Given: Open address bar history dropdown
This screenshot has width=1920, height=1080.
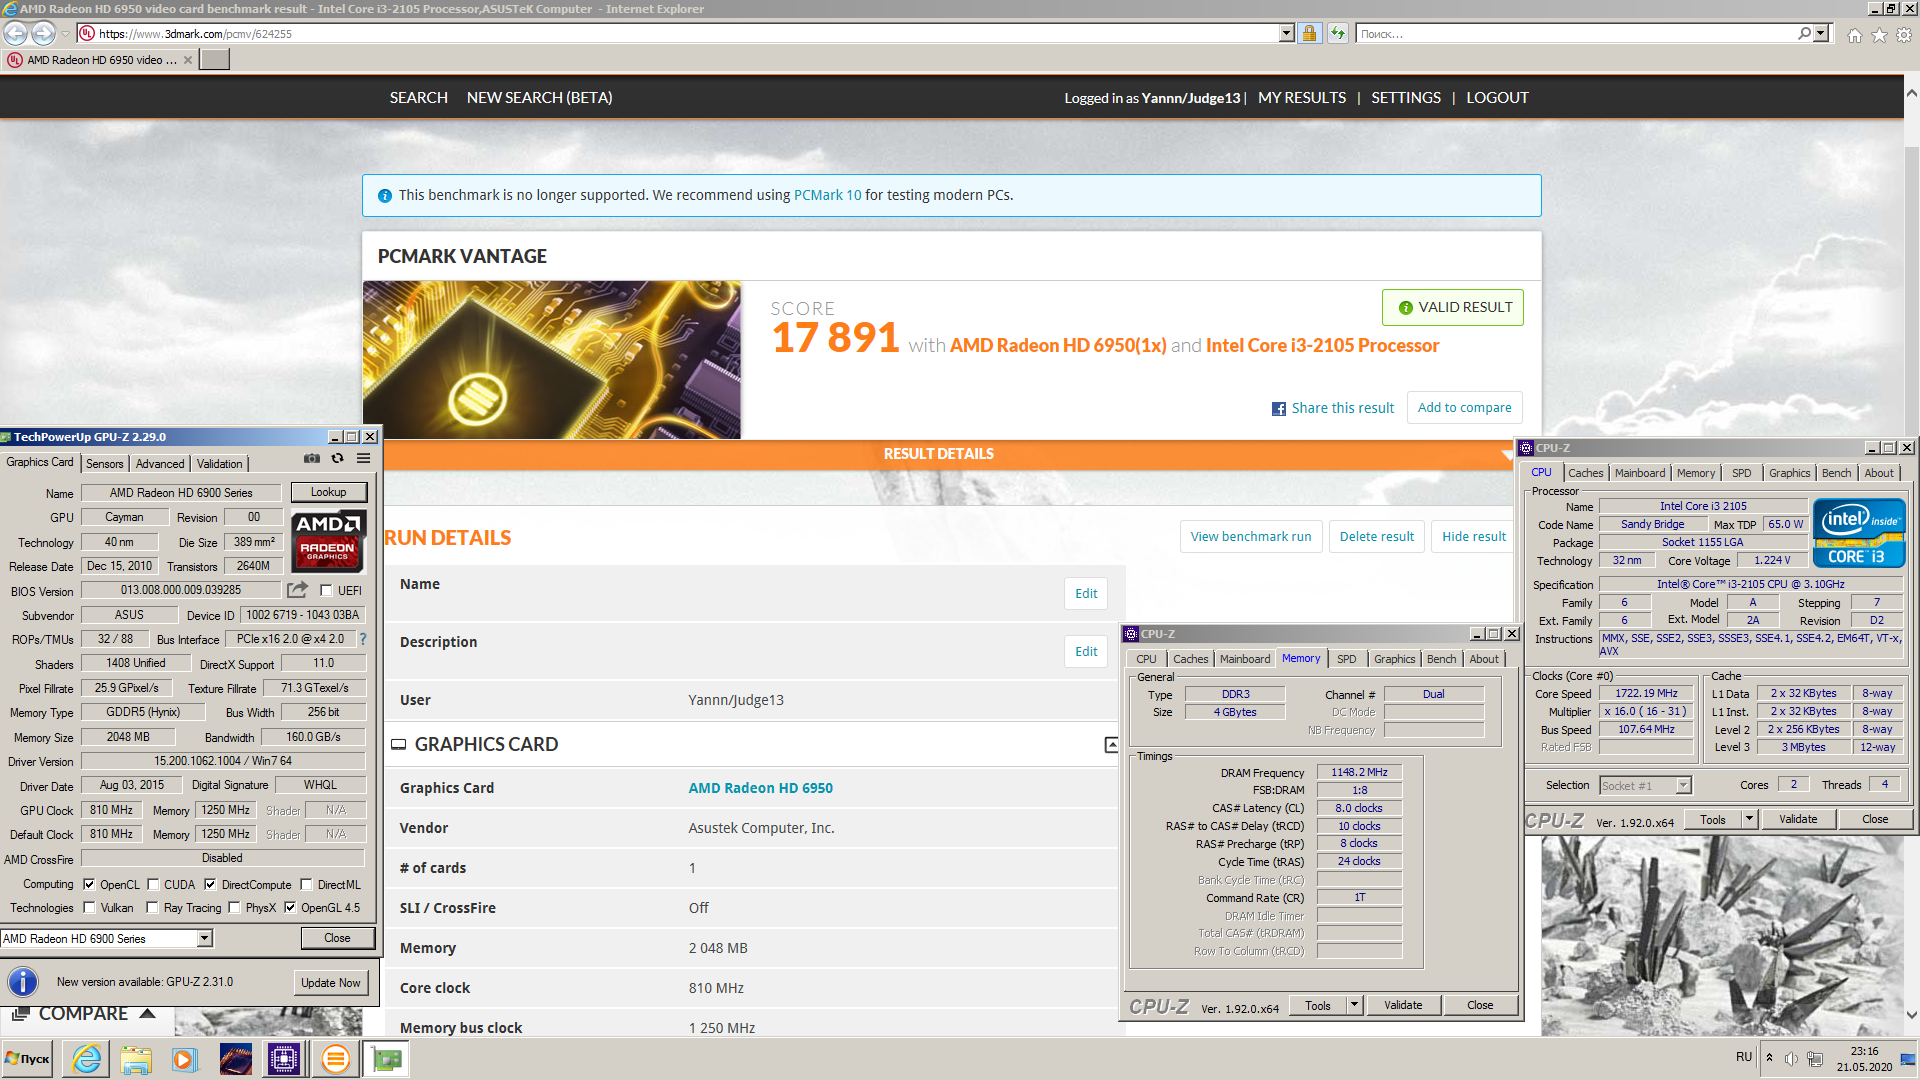Looking at the screenshot, I should pos(1286,33).
